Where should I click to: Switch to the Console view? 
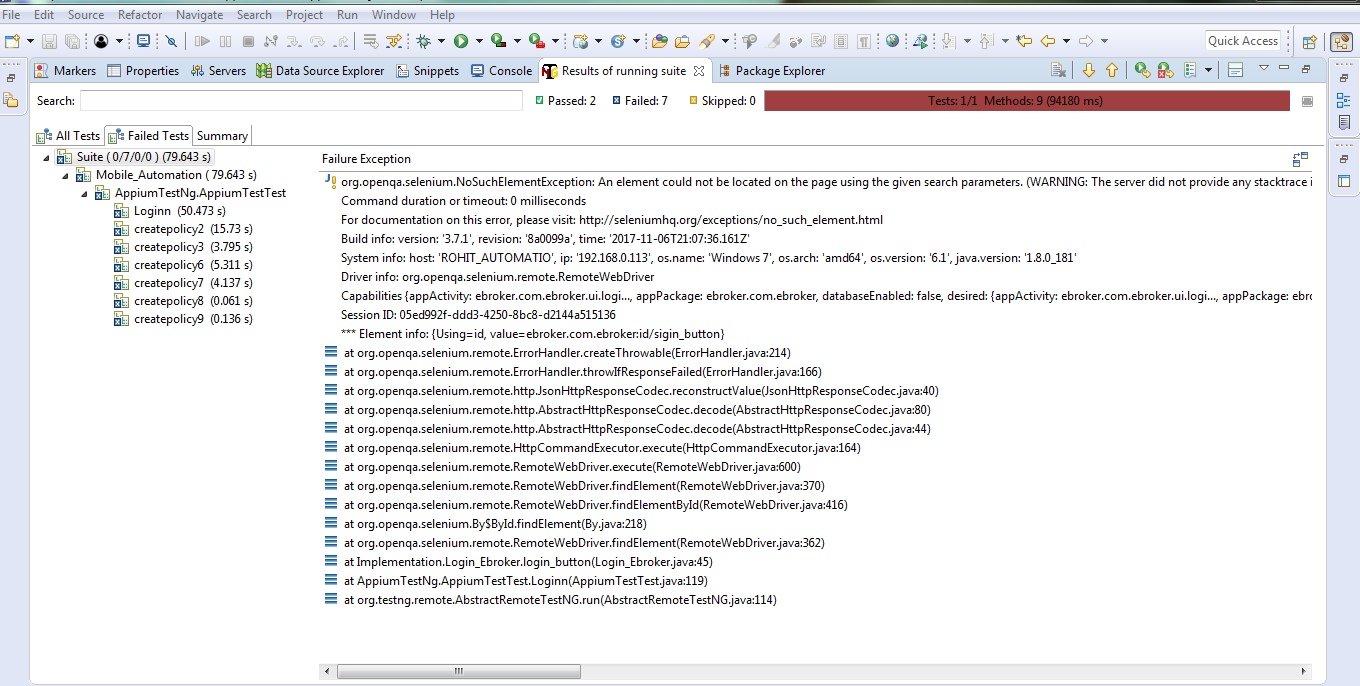click(501, 70)
